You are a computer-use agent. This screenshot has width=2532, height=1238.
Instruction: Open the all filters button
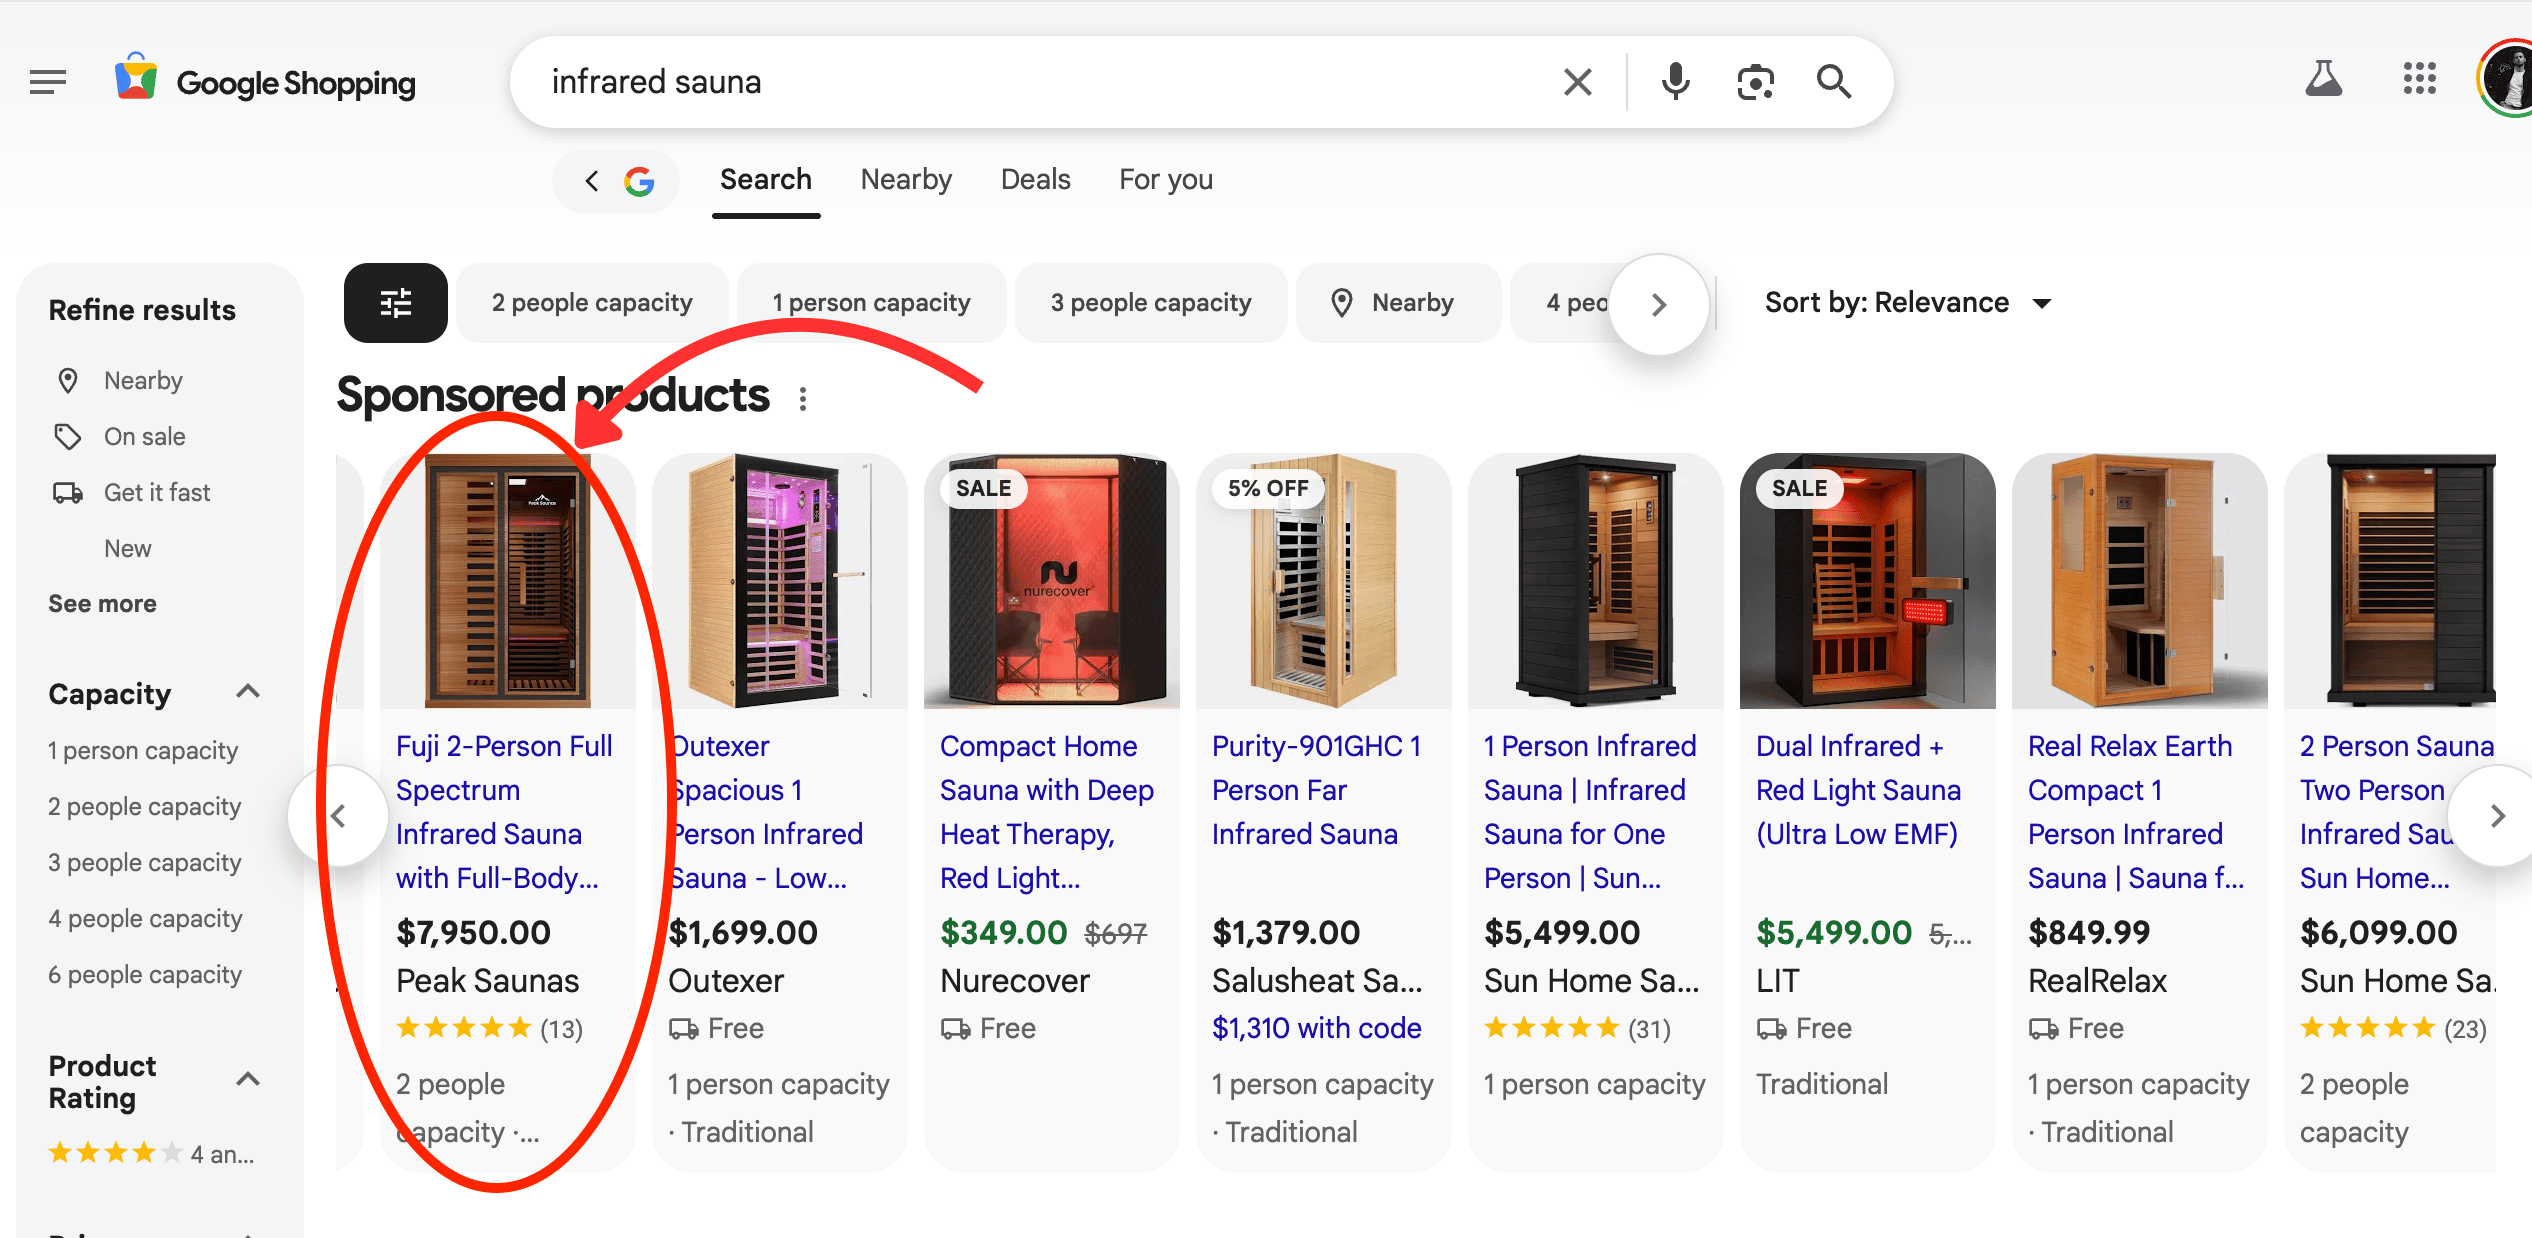coord(395,303)
